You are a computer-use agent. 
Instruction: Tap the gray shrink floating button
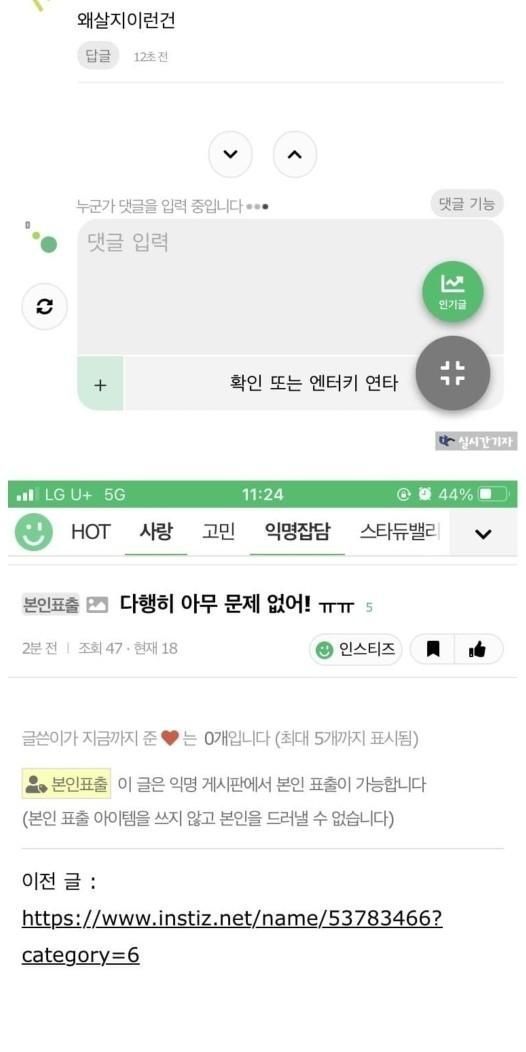click(x=453, y=372)
